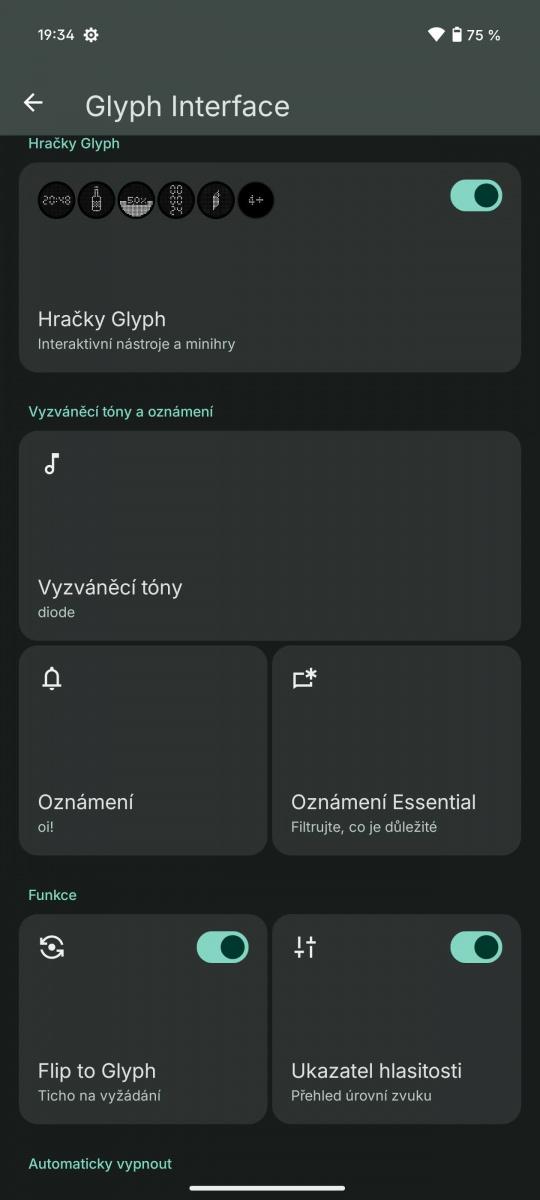Viewport: 540px width, 1200px height.
Task: Open Vyzváněcí tóny settings
Action: [x=270, y=536]
